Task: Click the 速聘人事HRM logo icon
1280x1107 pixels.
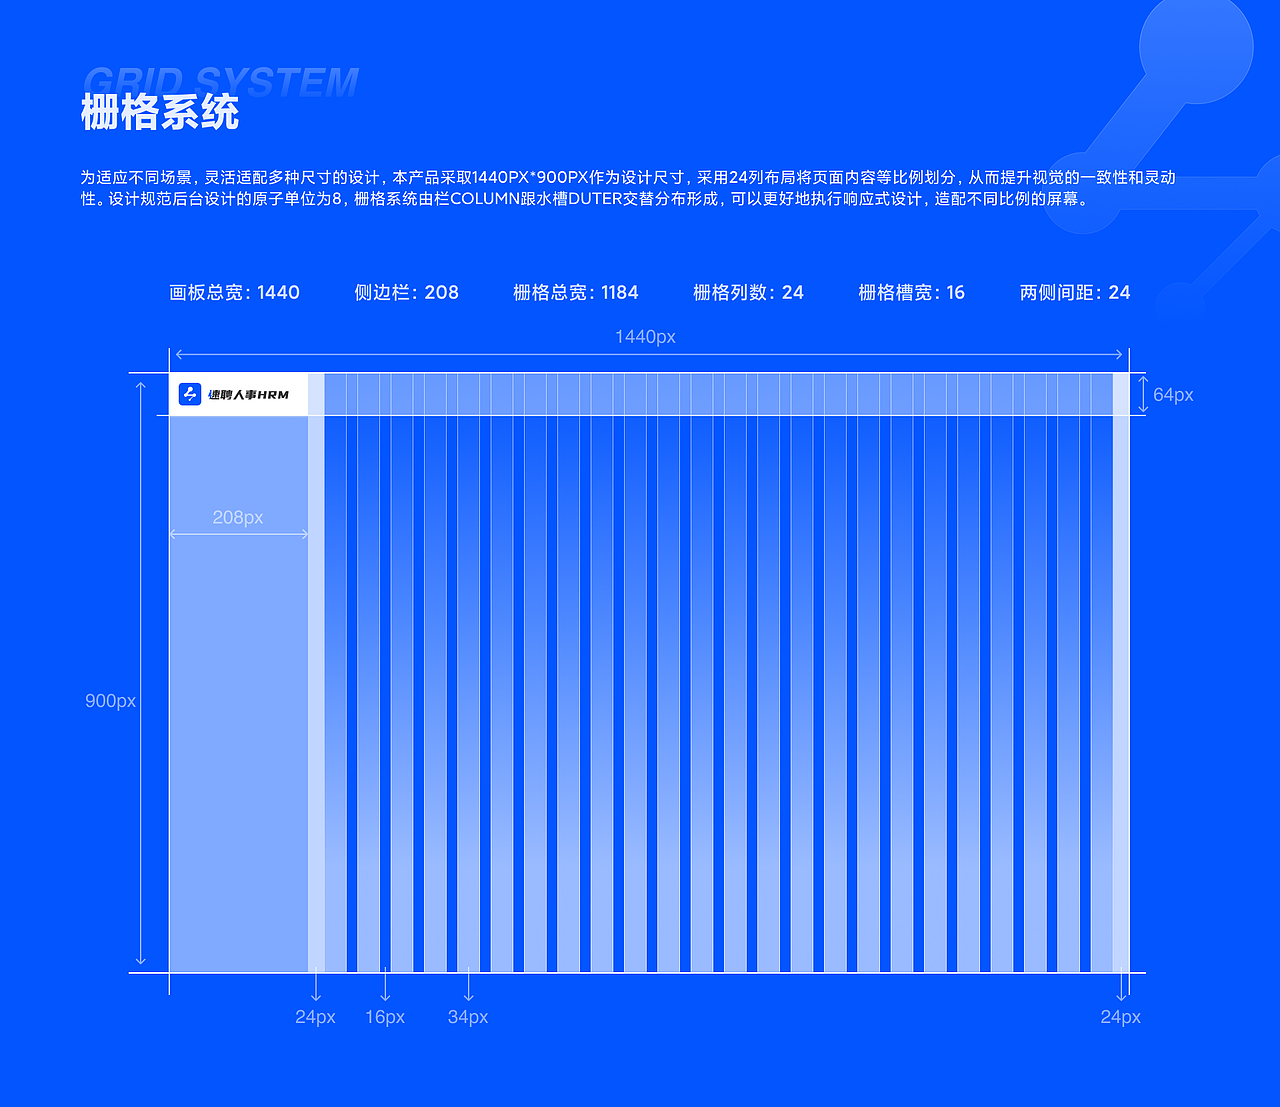Action: click(190, 394)
